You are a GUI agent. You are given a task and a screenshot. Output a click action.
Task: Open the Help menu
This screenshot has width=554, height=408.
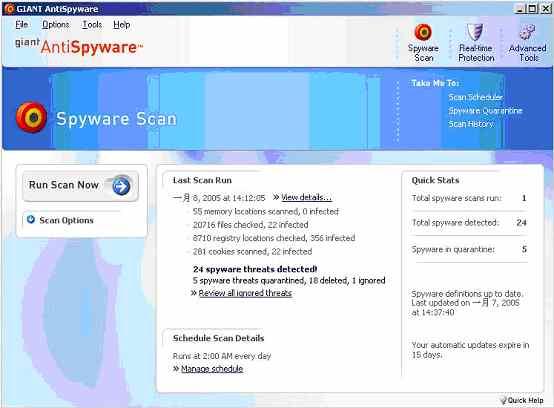(122, 25)
